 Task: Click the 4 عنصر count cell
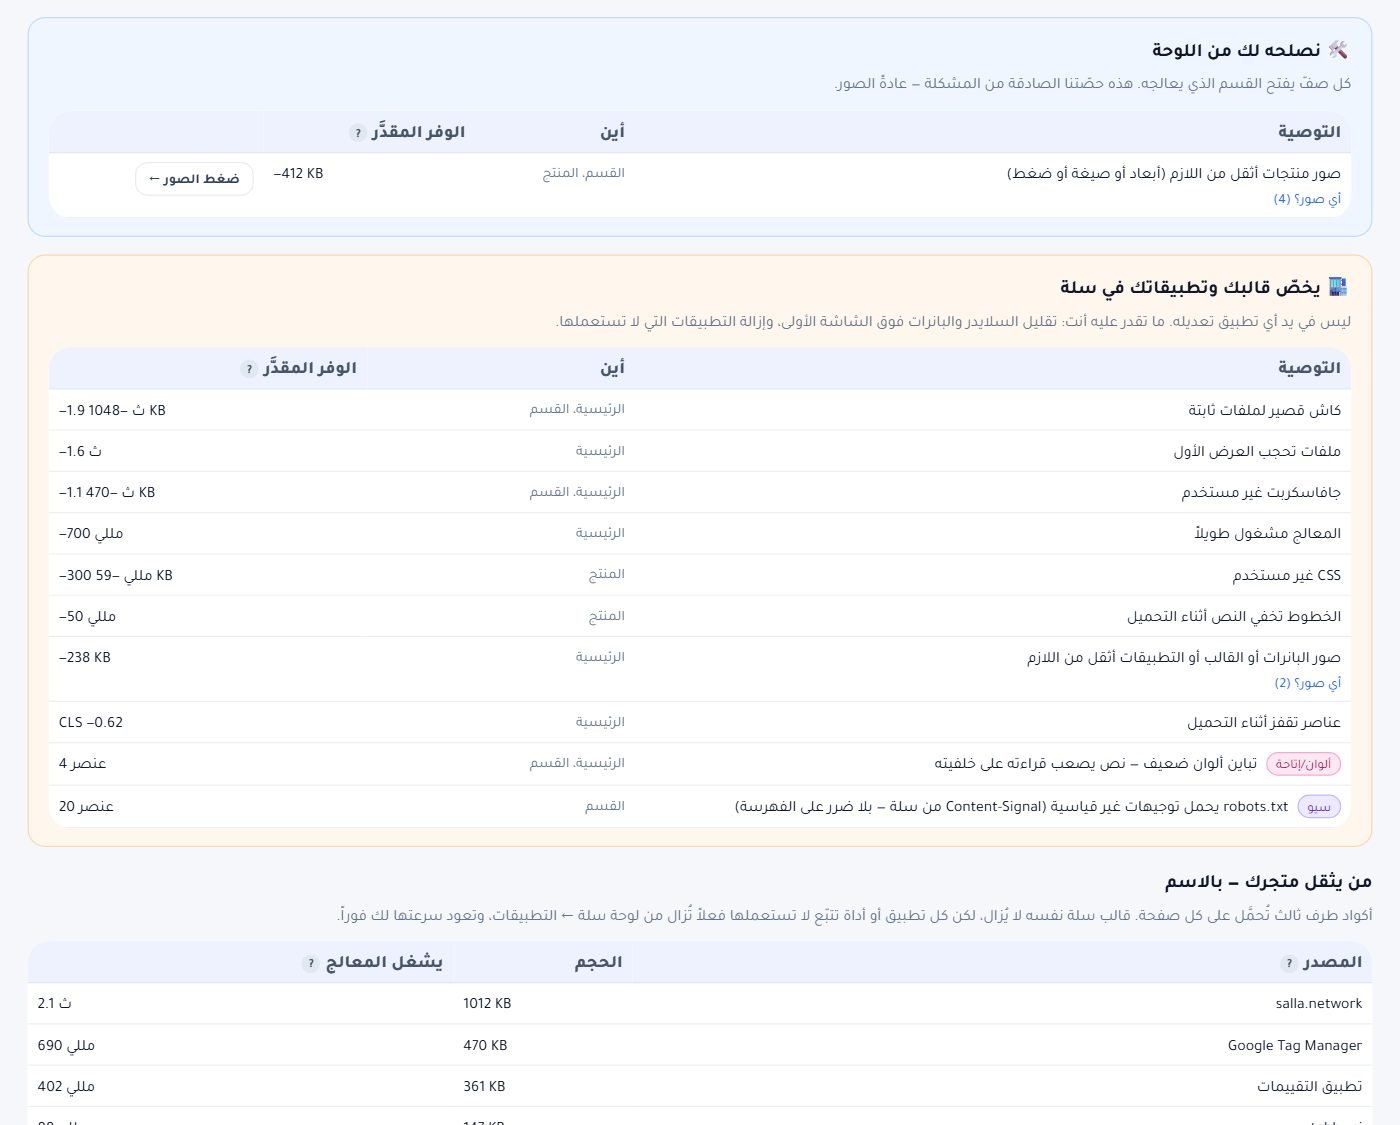click(82, 763)
